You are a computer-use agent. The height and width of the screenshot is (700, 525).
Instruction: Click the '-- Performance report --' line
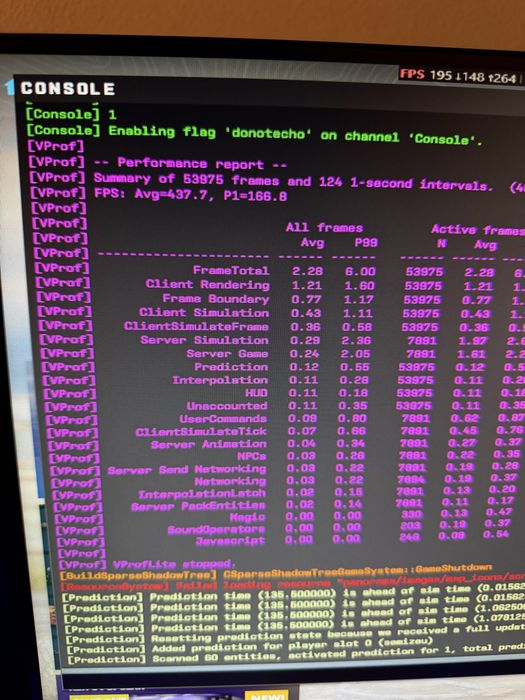pyautogui.click(x=191, y=163)
